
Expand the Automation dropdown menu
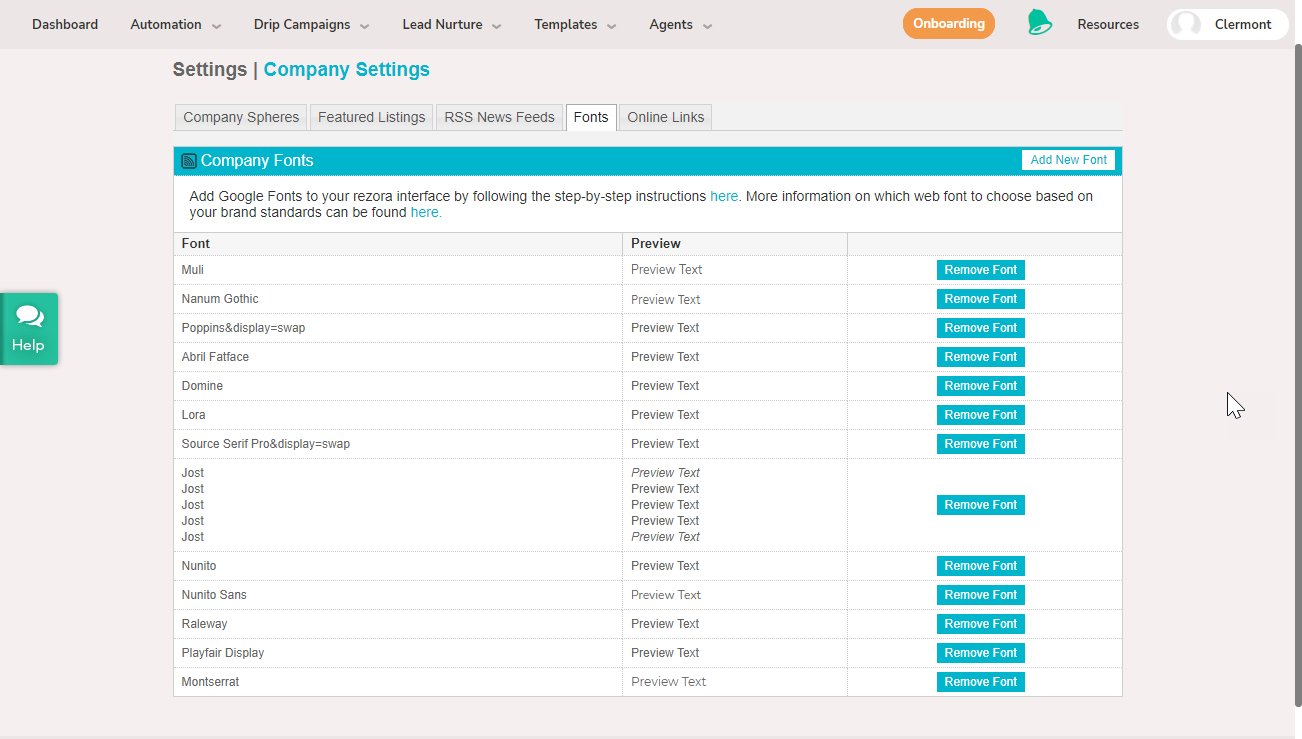[x=176, y=24]
